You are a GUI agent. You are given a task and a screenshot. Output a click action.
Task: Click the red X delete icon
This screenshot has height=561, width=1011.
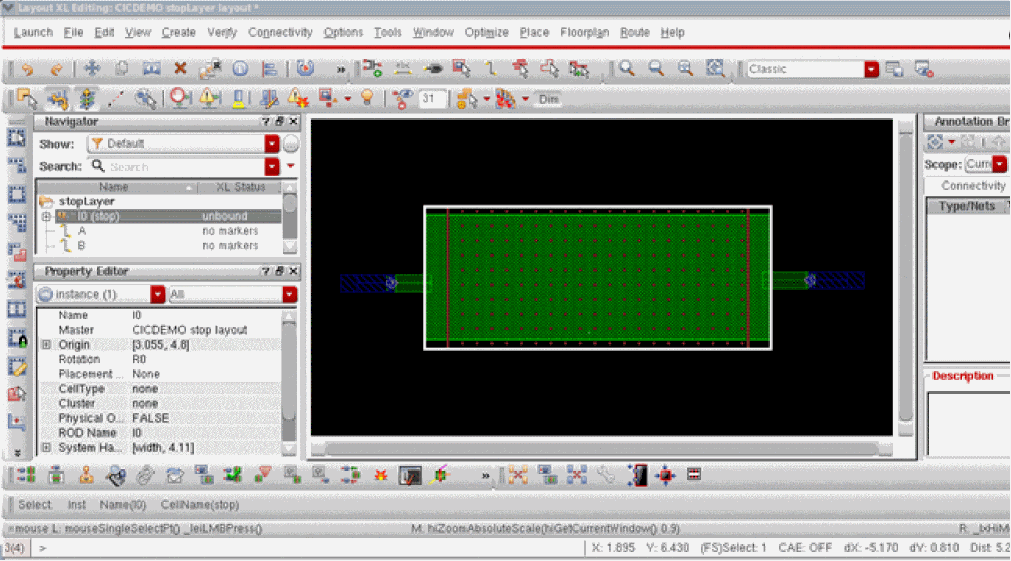tap(180, 69)
